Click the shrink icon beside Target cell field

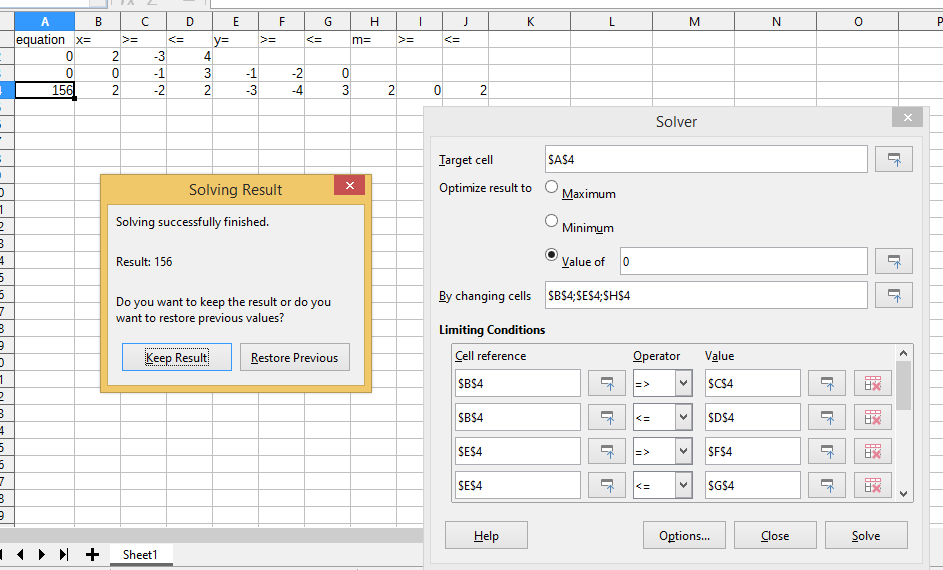pos(893,159)
